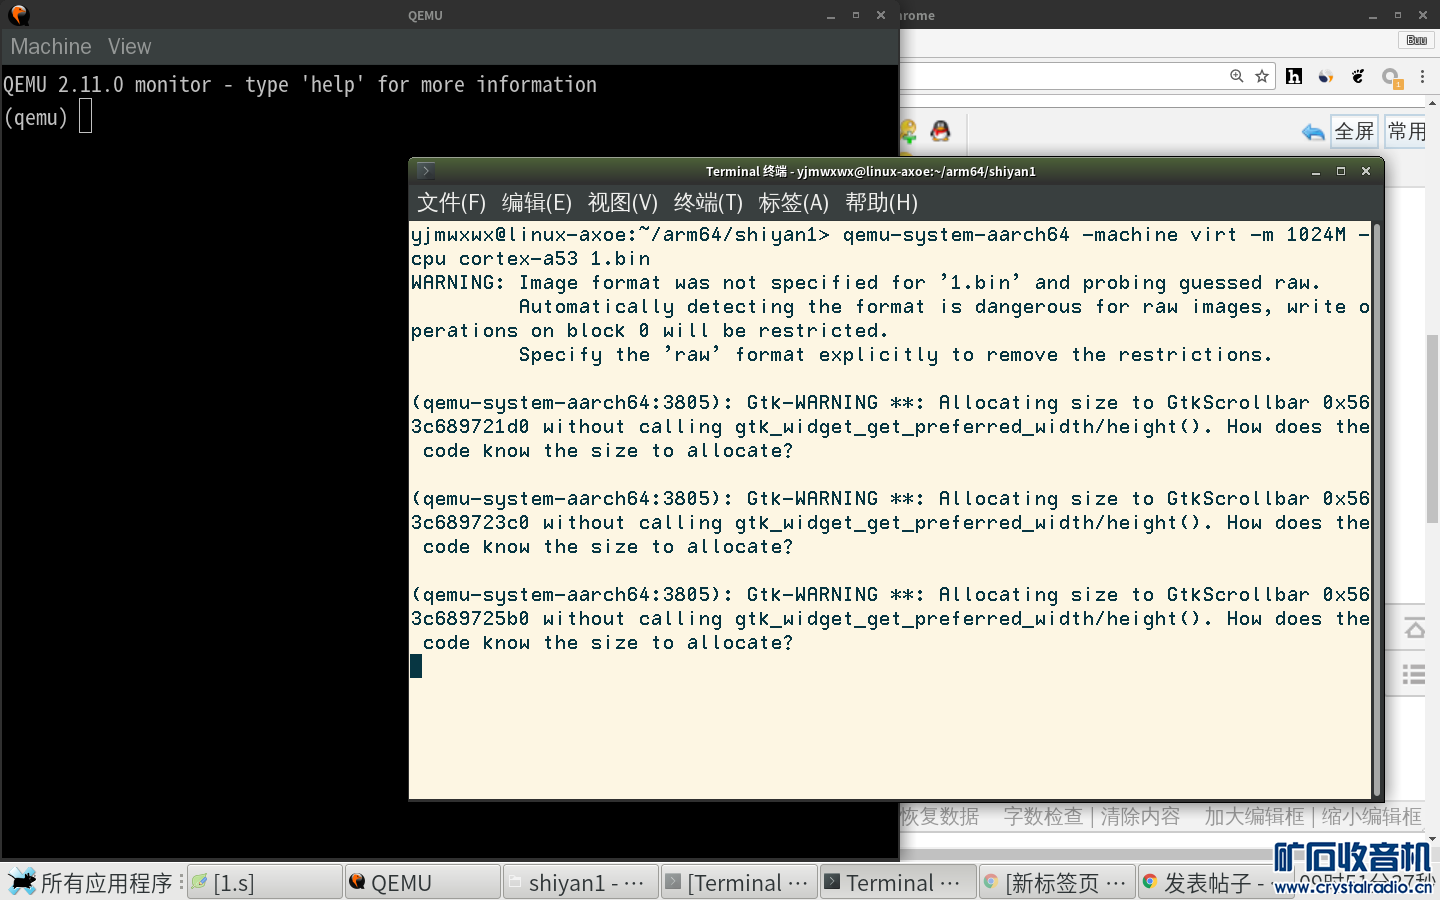Click the QQ penguin icon in editor toolbar
The width and height of the screenshot is (1440, 900).
pos(940,131)
